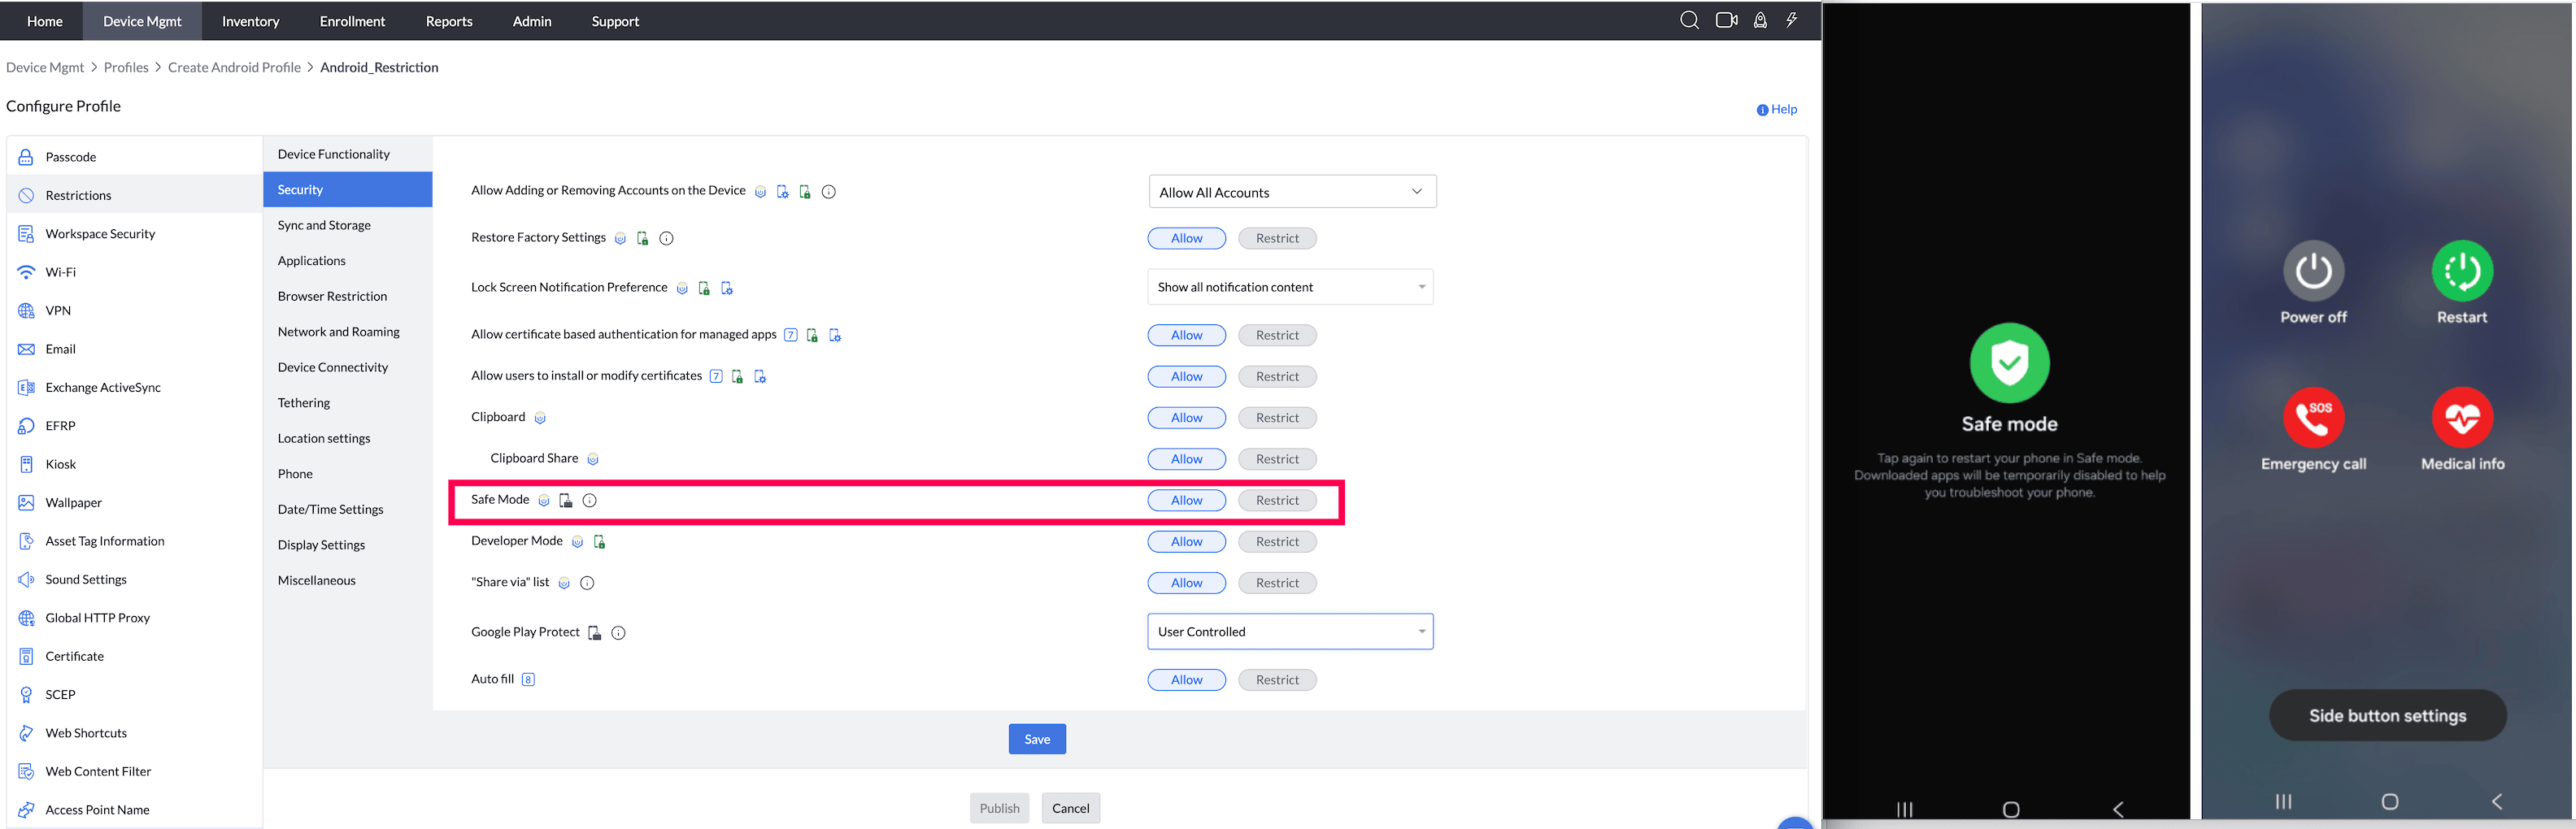2576x829 pixels.
Task: Tap the green Restart power icon
Action: [2461, 271]
